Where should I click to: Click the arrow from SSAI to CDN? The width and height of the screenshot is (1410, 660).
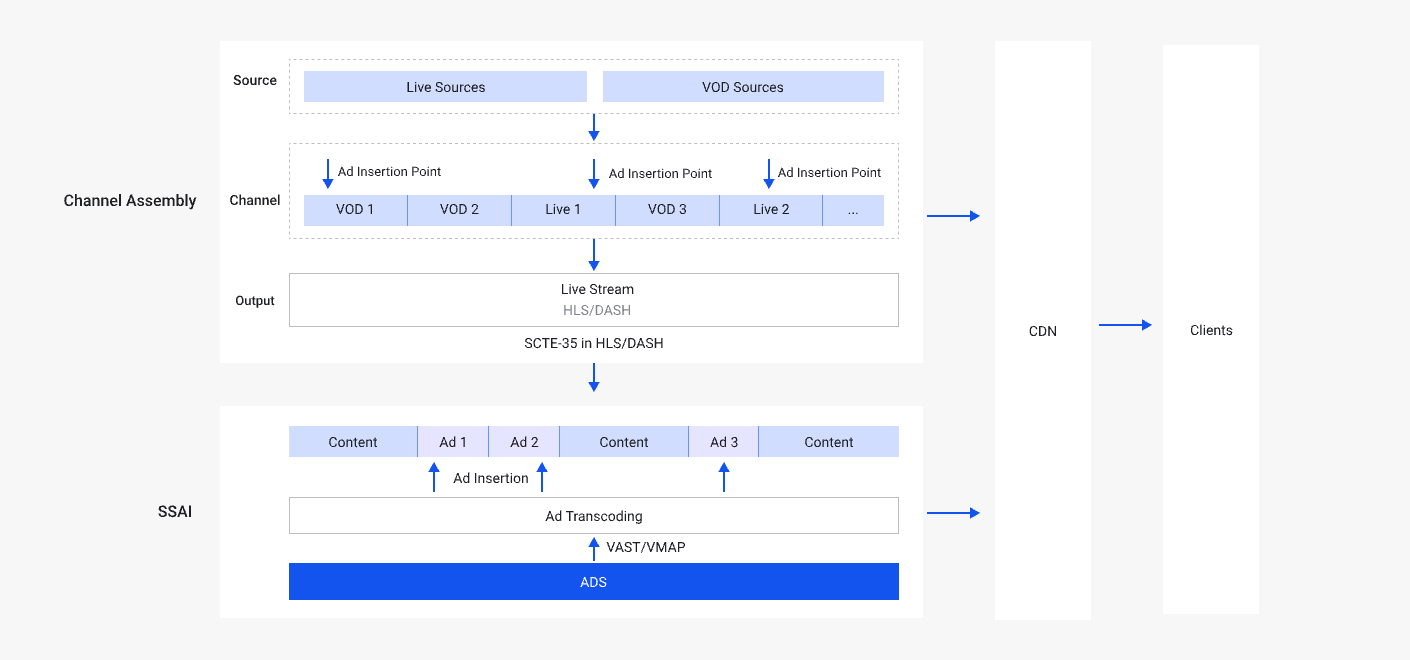[953, 513]
